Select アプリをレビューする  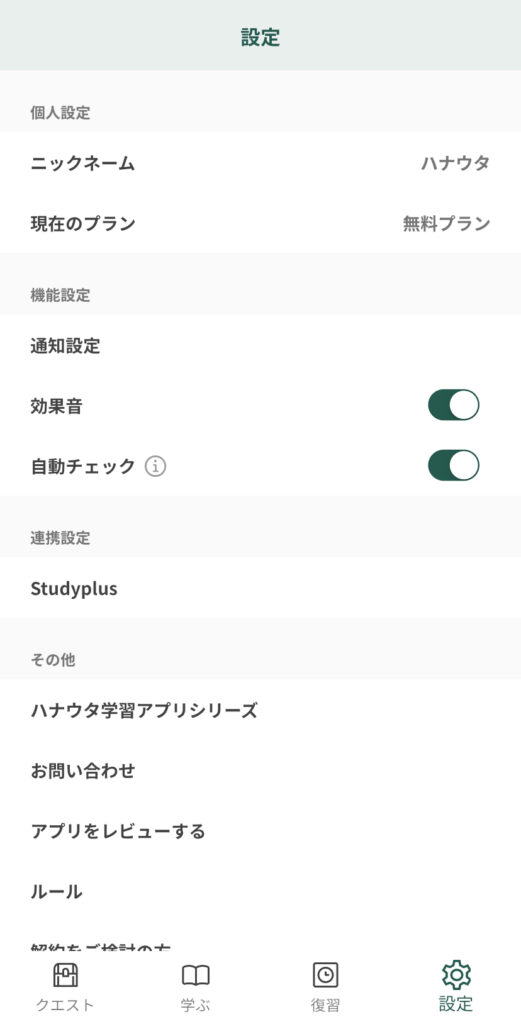(260, 831)
